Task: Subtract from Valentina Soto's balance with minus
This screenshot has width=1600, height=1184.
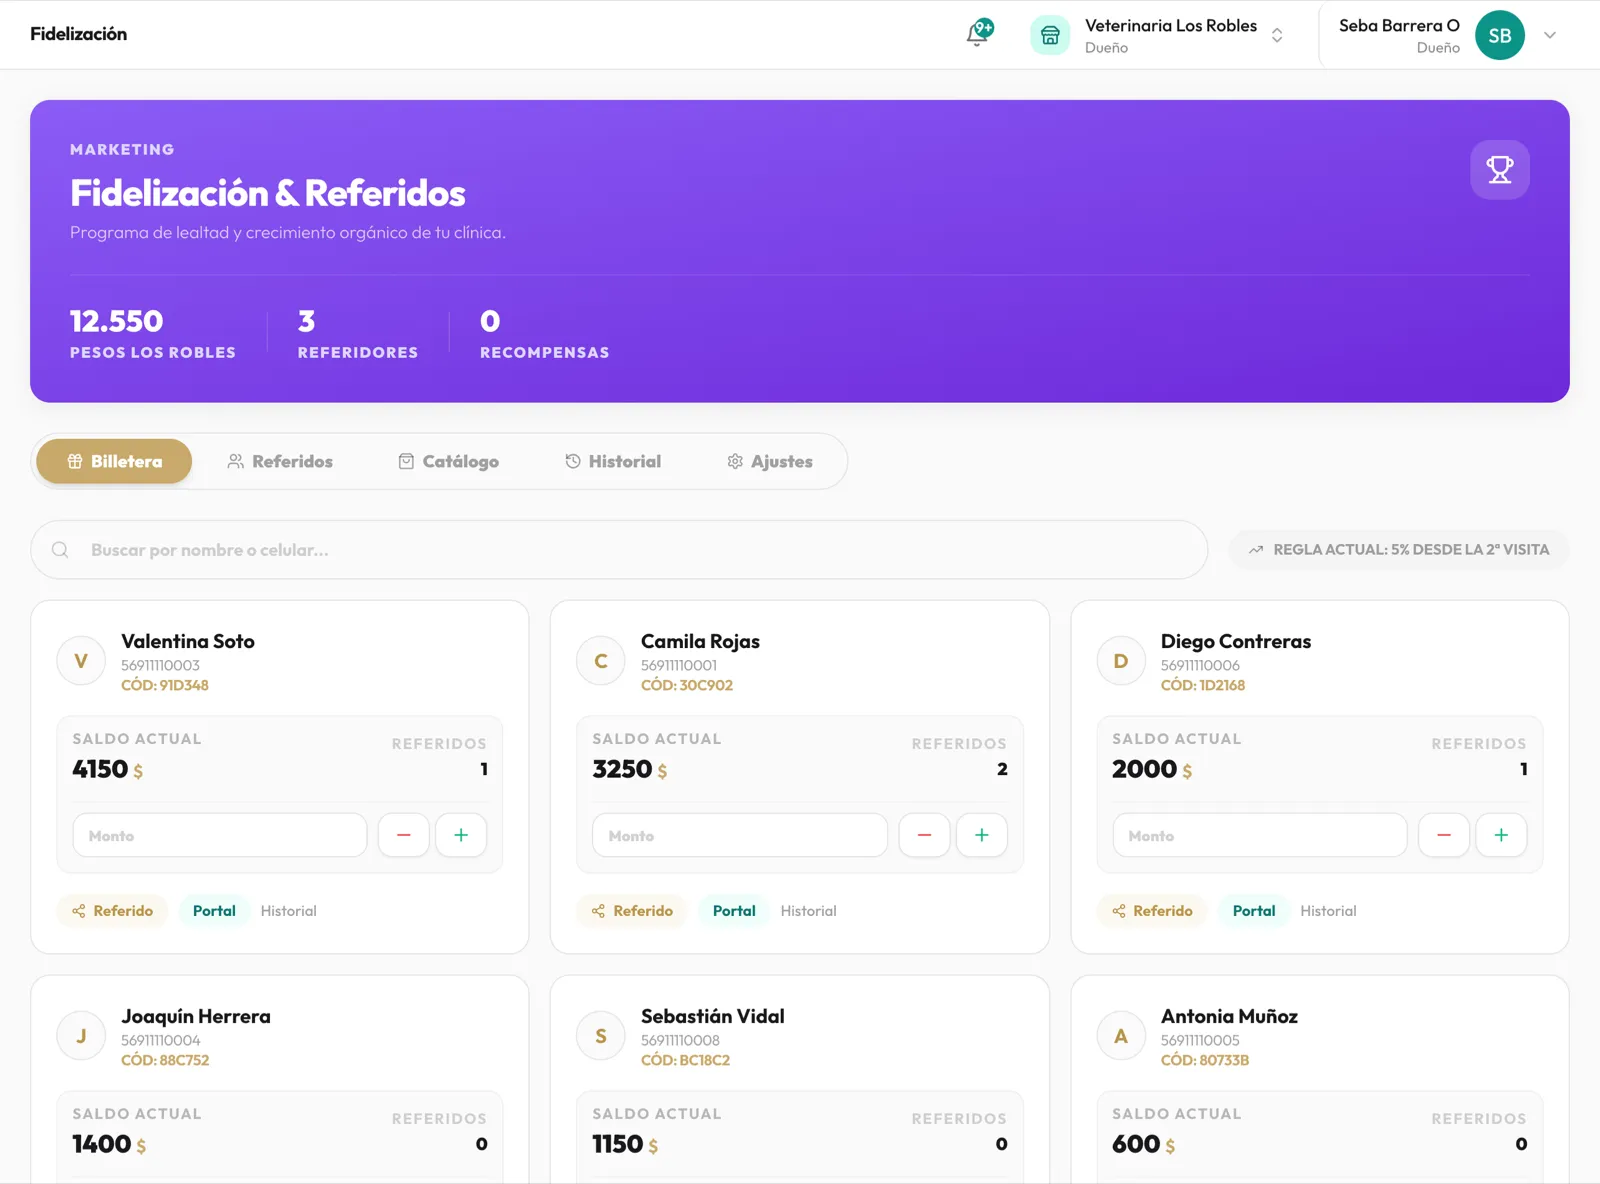Action: (x=404, y=835)
